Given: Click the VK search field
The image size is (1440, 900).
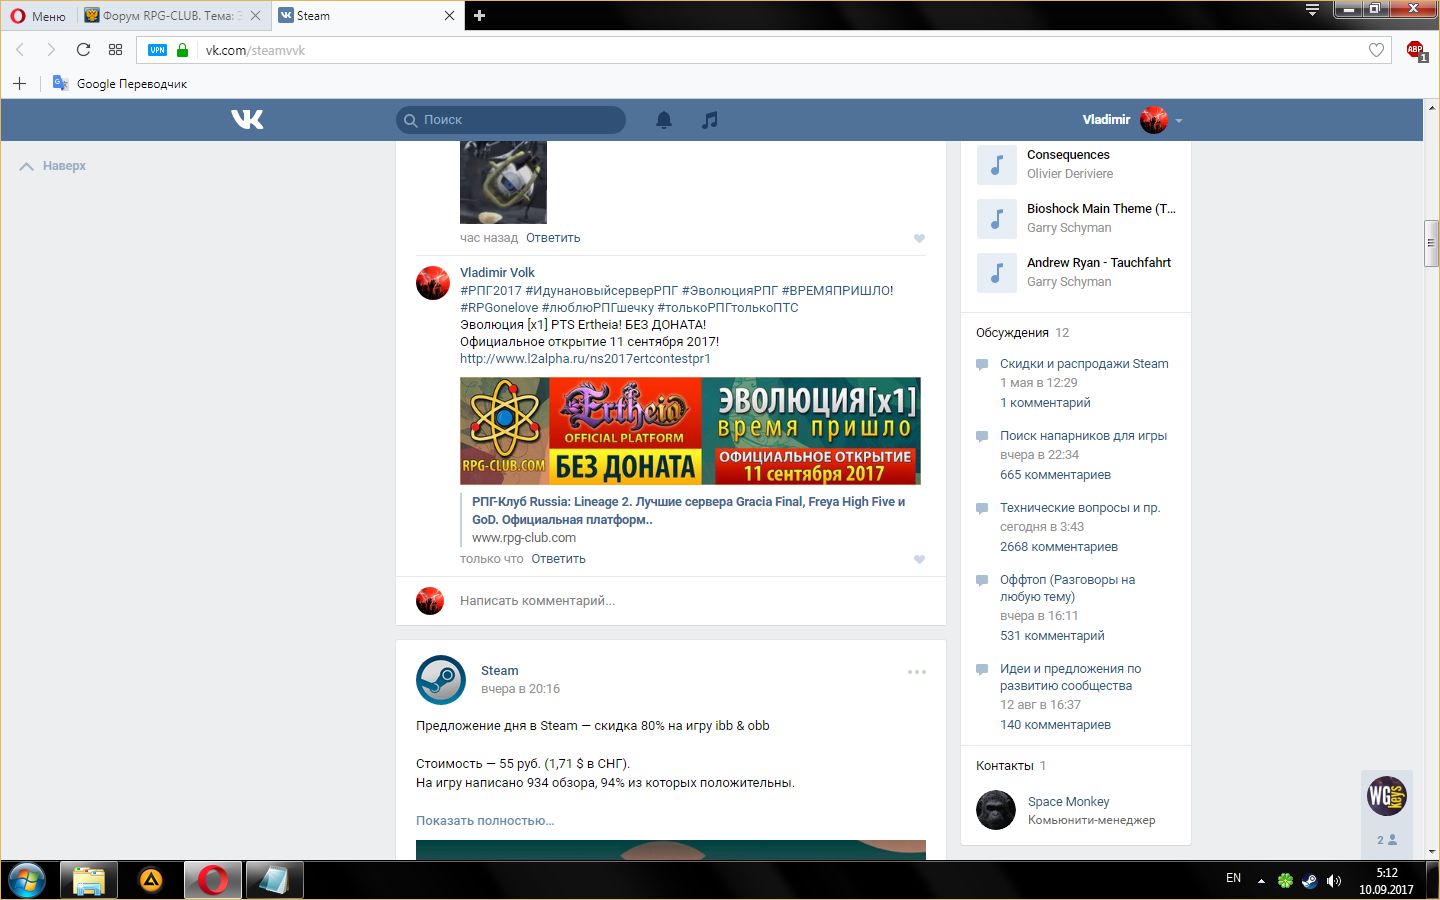Looking at the screenshot, I should 511,120.
